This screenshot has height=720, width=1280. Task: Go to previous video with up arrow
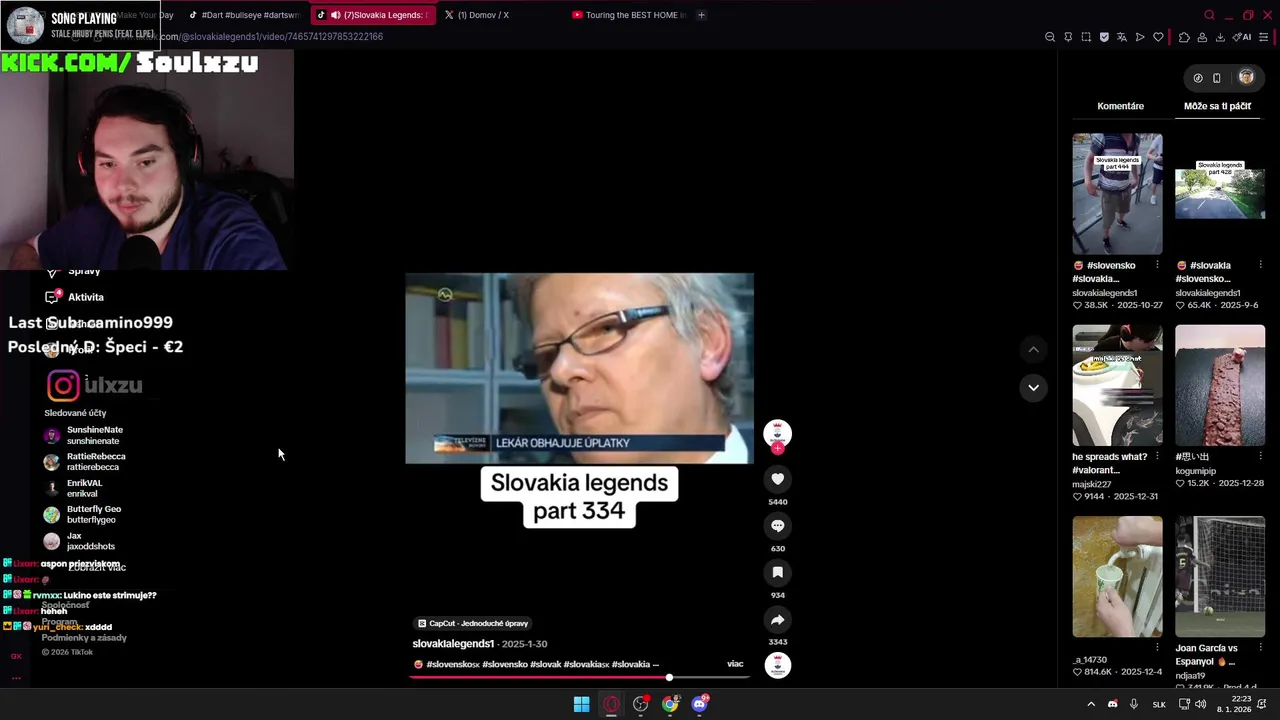1033,349
